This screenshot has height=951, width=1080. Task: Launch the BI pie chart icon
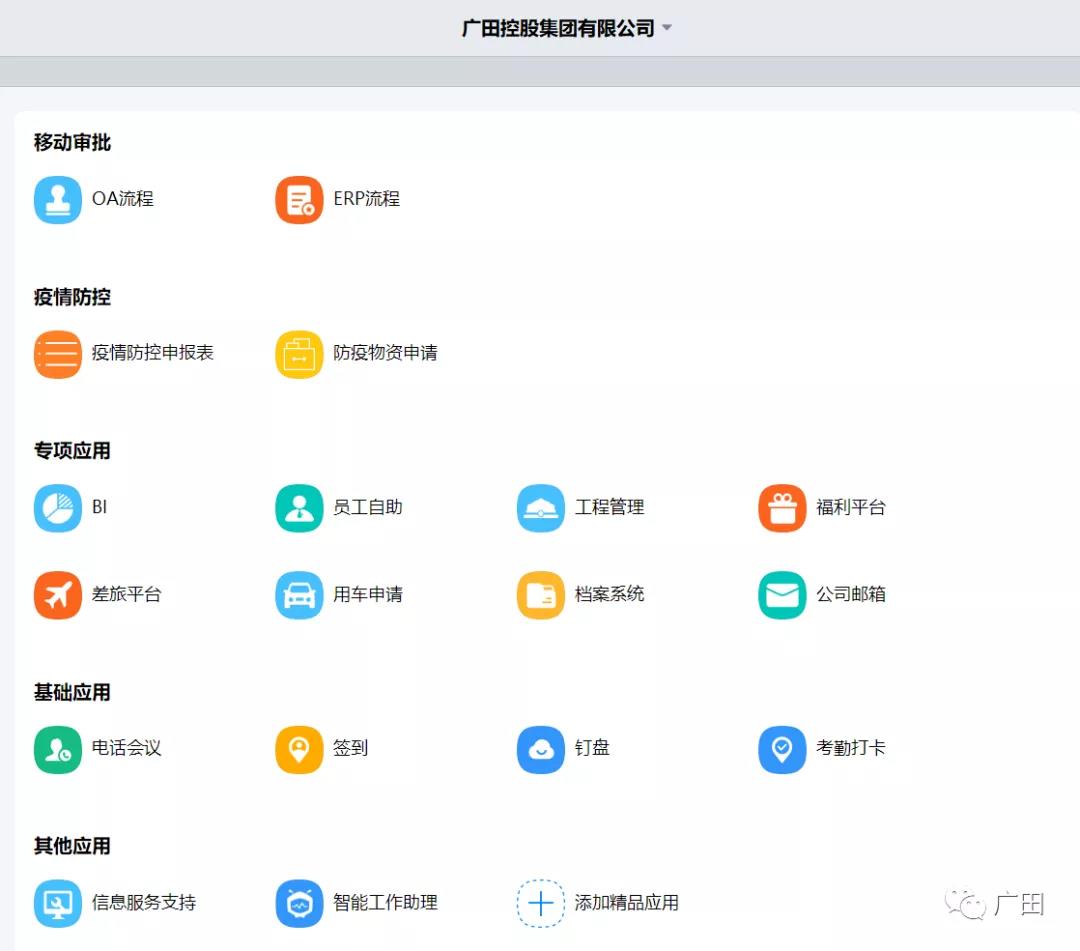point(58,508)
